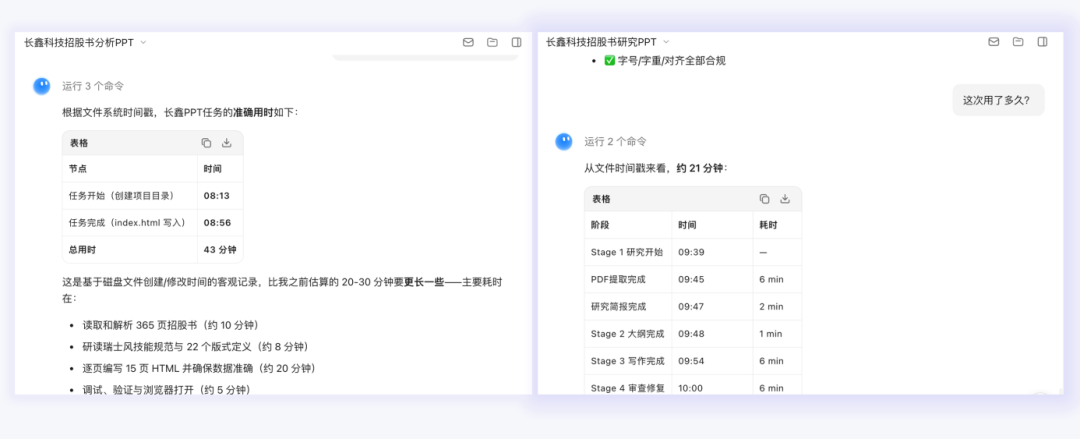Click the Stage 1 研究开始 cell

tap(628, 252)
